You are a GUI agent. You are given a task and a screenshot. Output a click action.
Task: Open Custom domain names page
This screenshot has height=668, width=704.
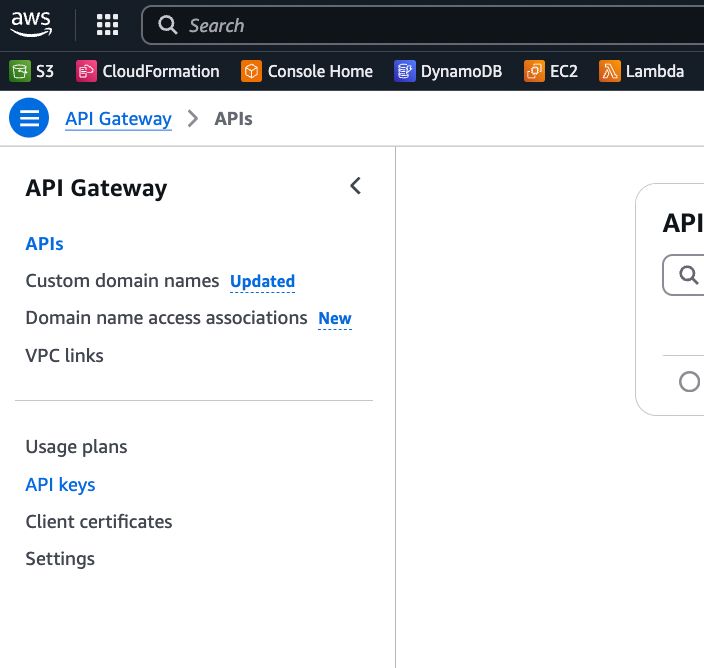click(x=122, y=281)
